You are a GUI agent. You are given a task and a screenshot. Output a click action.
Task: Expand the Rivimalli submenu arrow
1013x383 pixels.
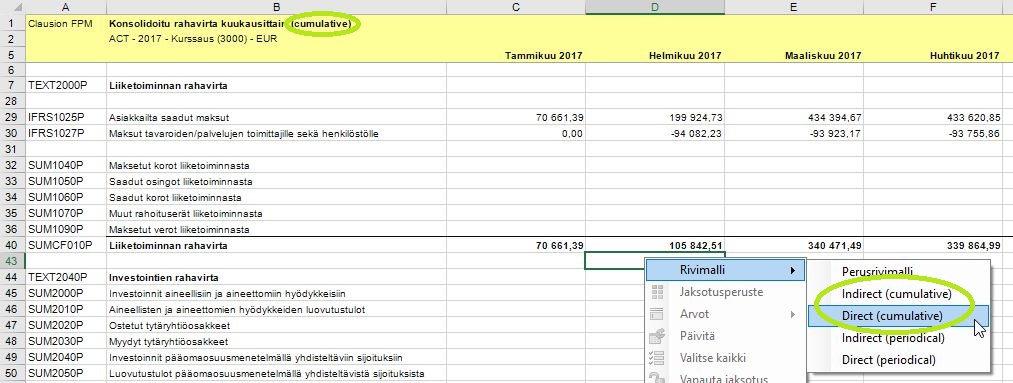coord(793,270)
